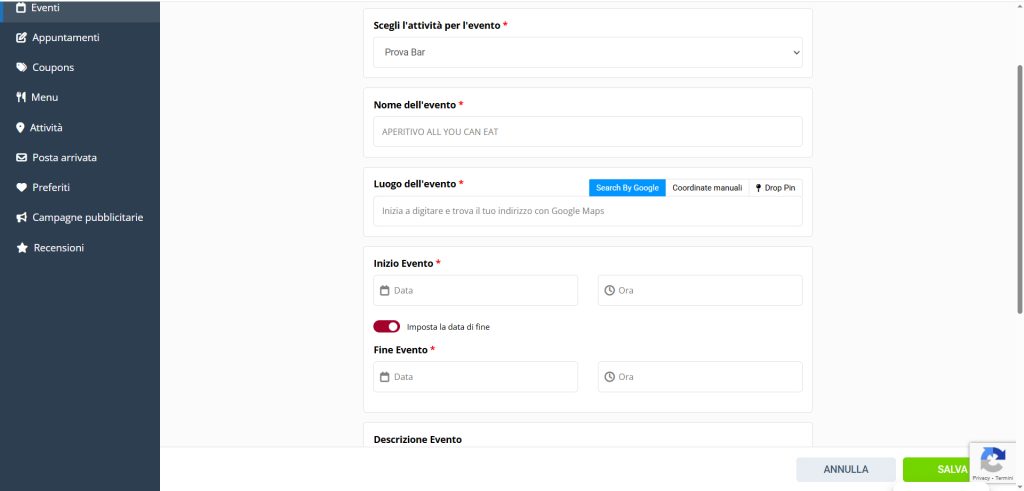Click the Luogo dell'evento address field
The height and width of the screenshot is (491, 1024).
tap(587, 211)
